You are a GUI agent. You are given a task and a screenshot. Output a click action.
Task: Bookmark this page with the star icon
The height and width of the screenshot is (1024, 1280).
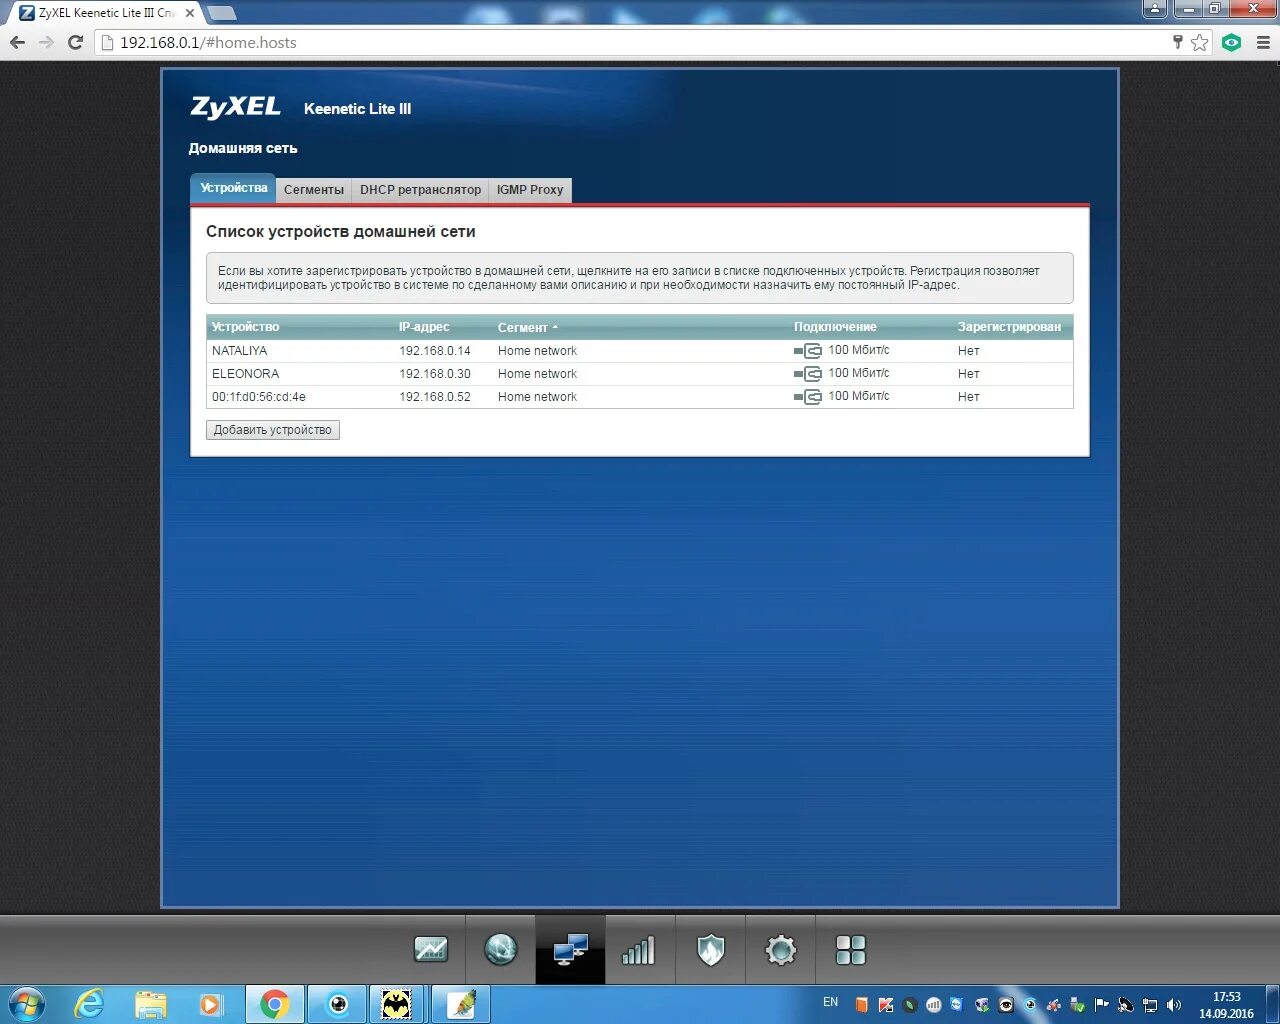click(x=1199, y=42)
